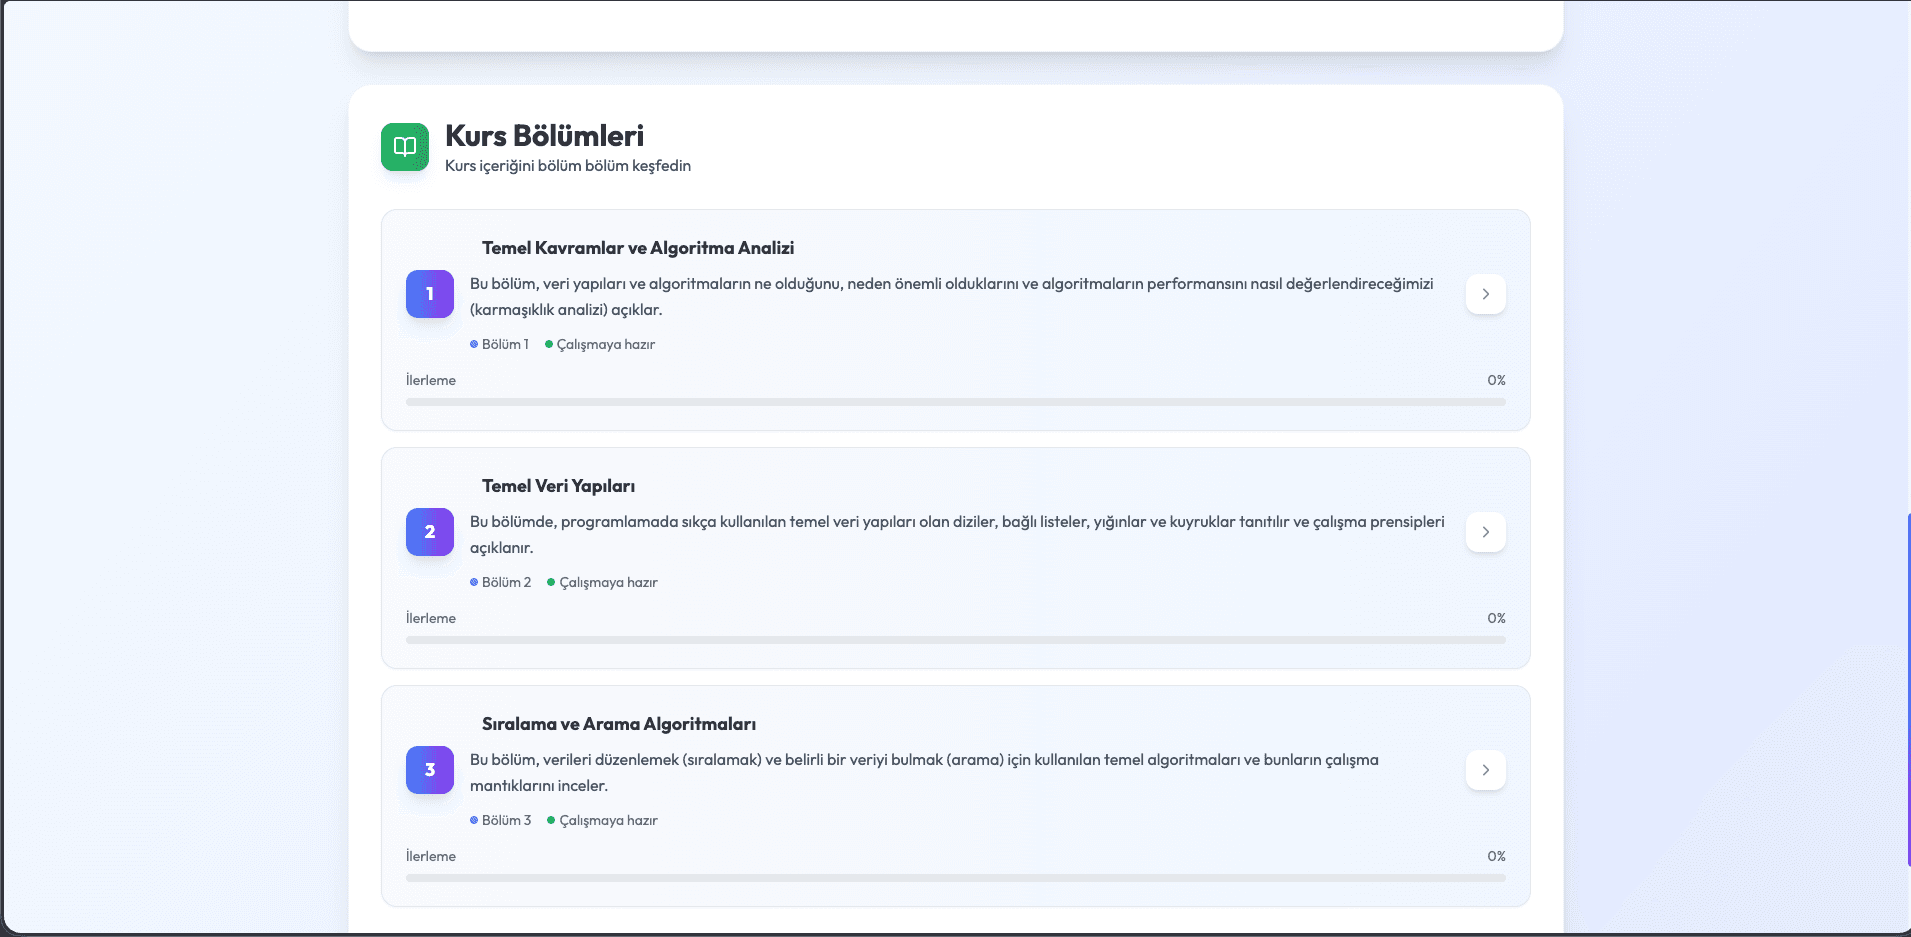Image resolution: width=1911 pixels, height=937 pixels.
Task: Click the chapter 1 progress bar
Action: 955,402
